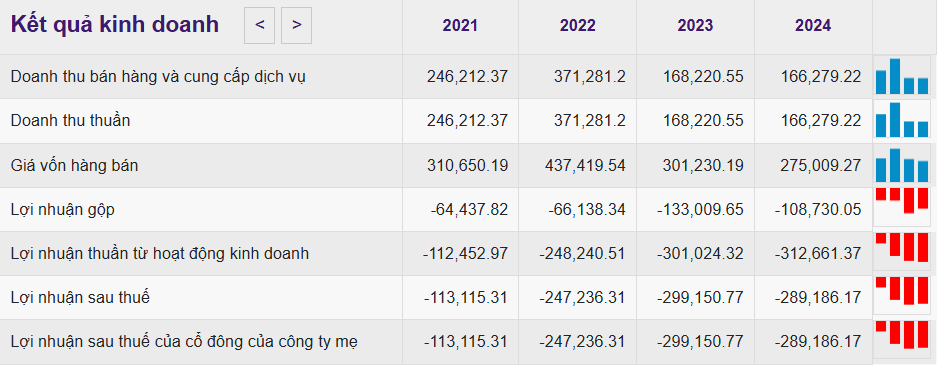Image resolution: width=937 pixels, height=365 pixels.
Task: Select the 2024 column header
Action: point(813,25)
